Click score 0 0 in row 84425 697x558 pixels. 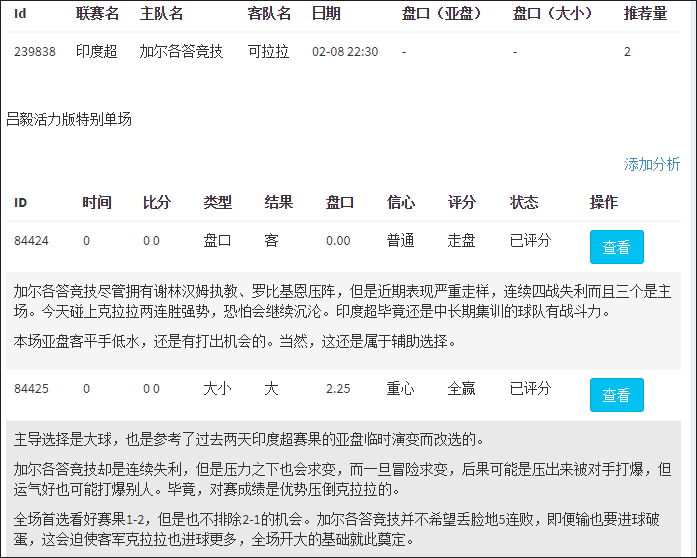click(x=151, y=389)
